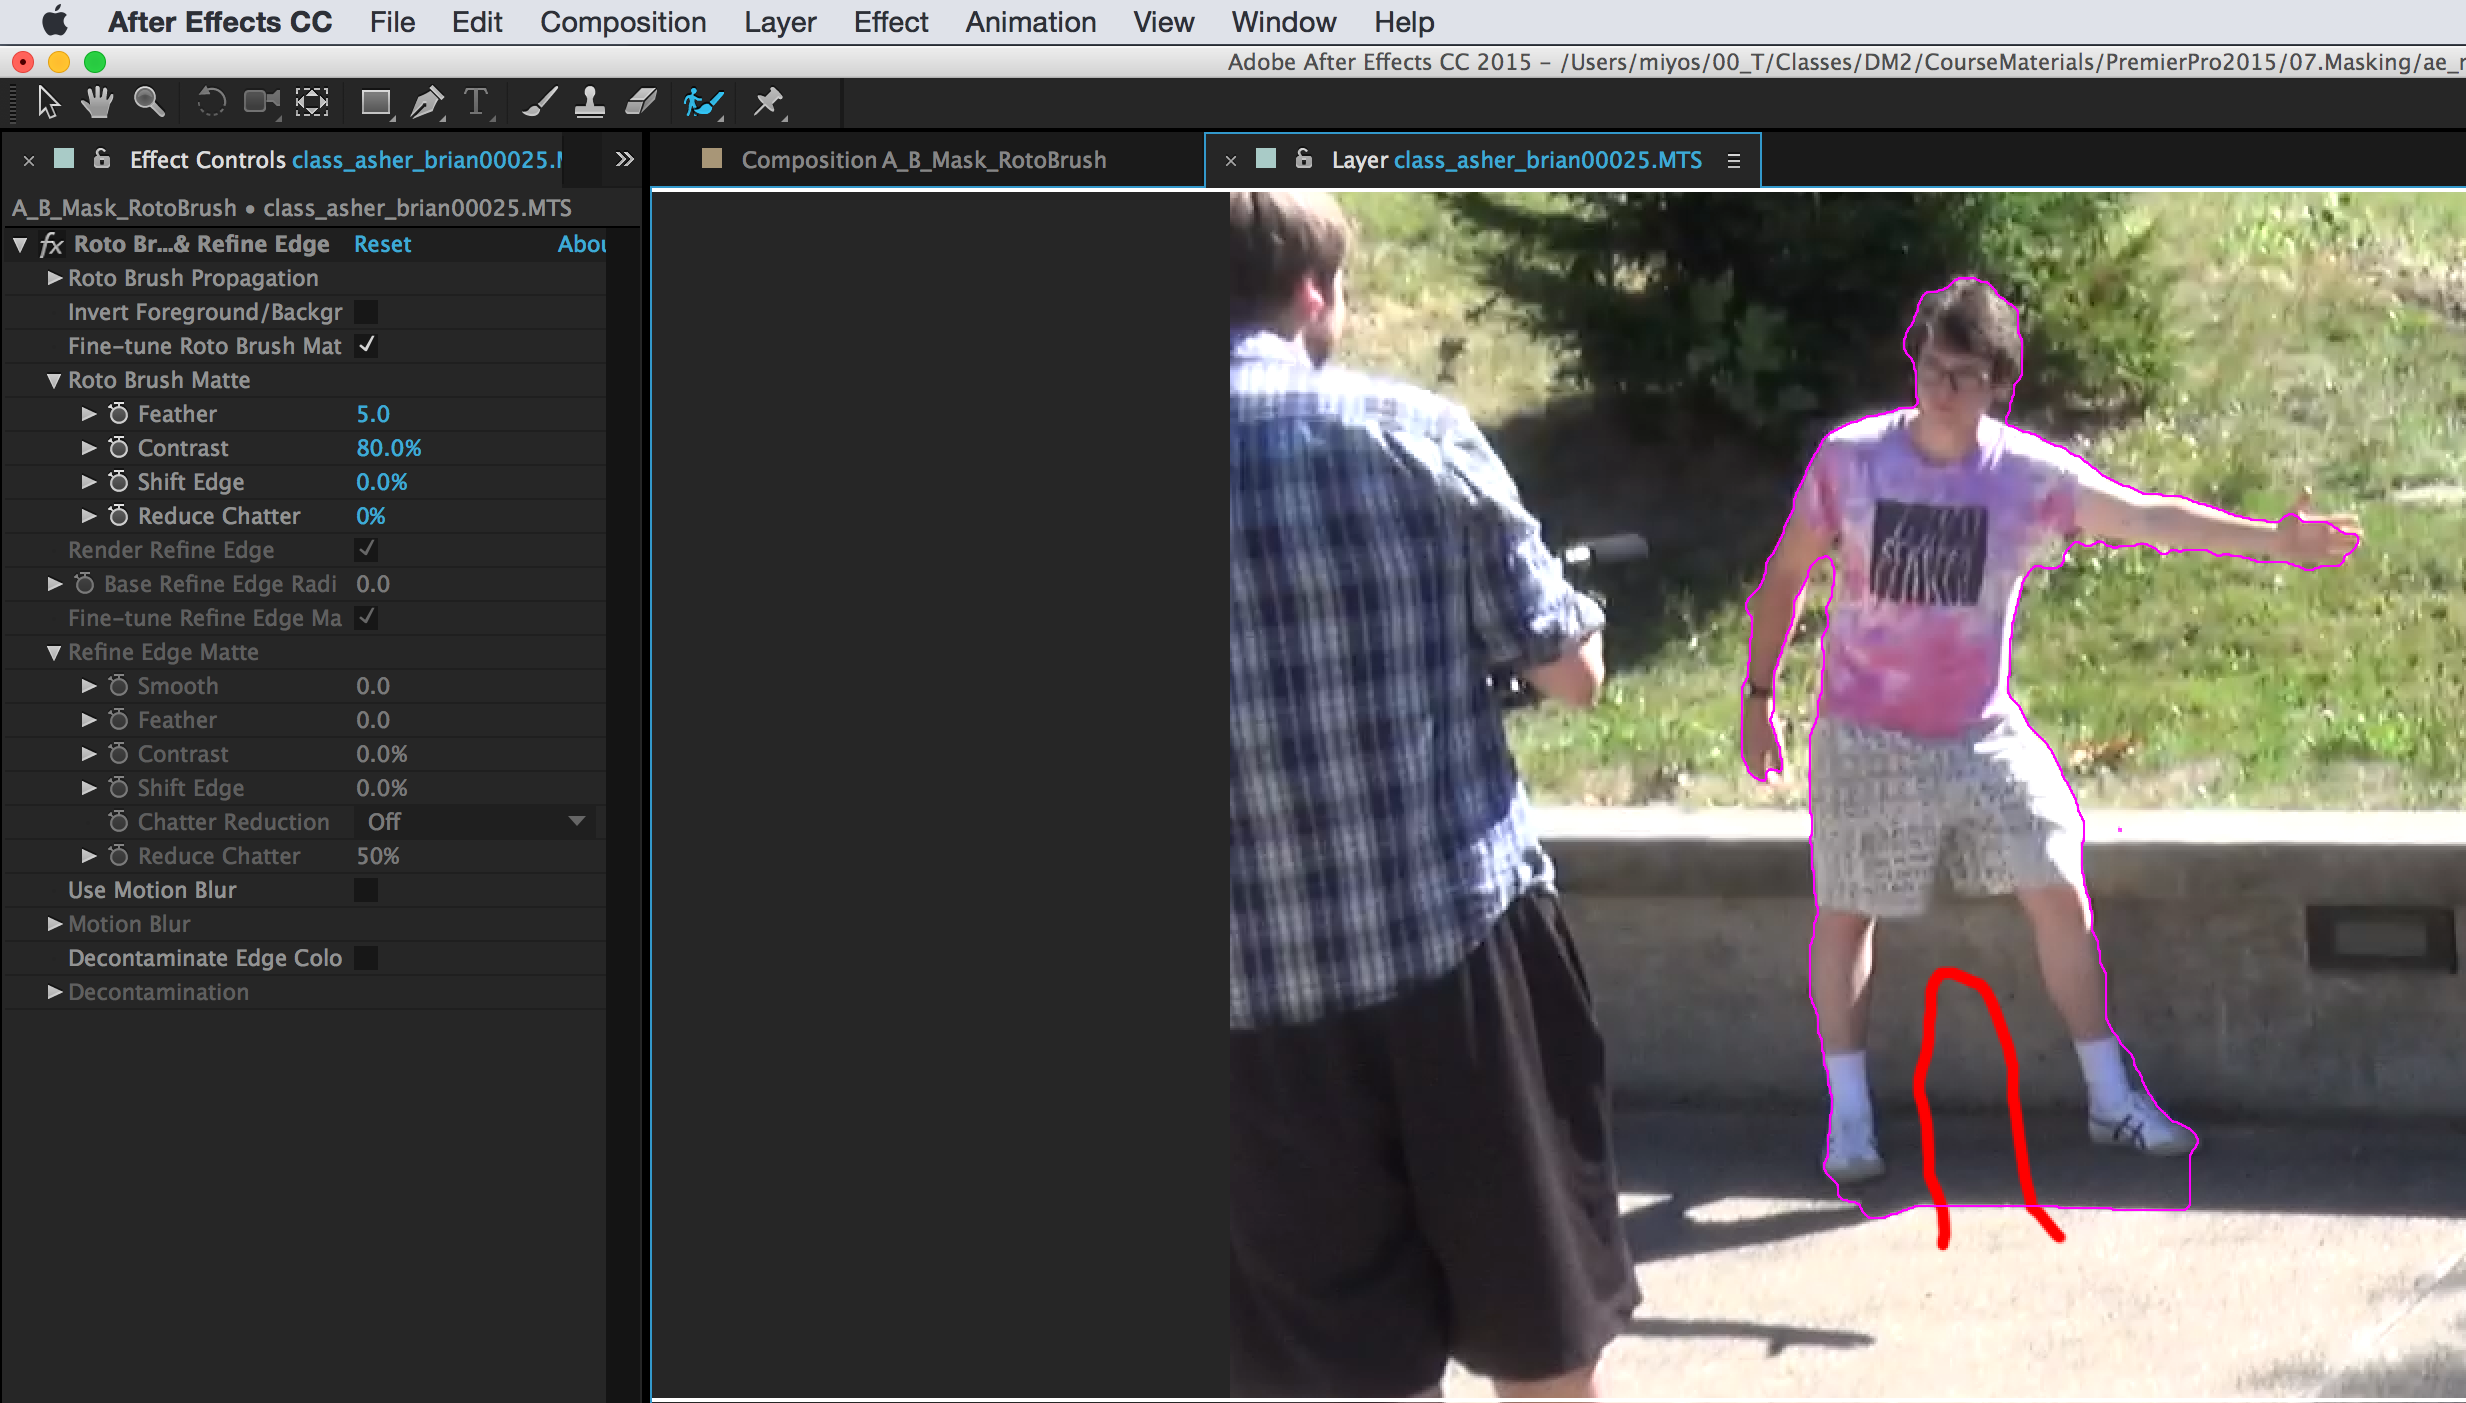Select the Horizontal Type tool

pyautogui.click(x=476, y=102)
